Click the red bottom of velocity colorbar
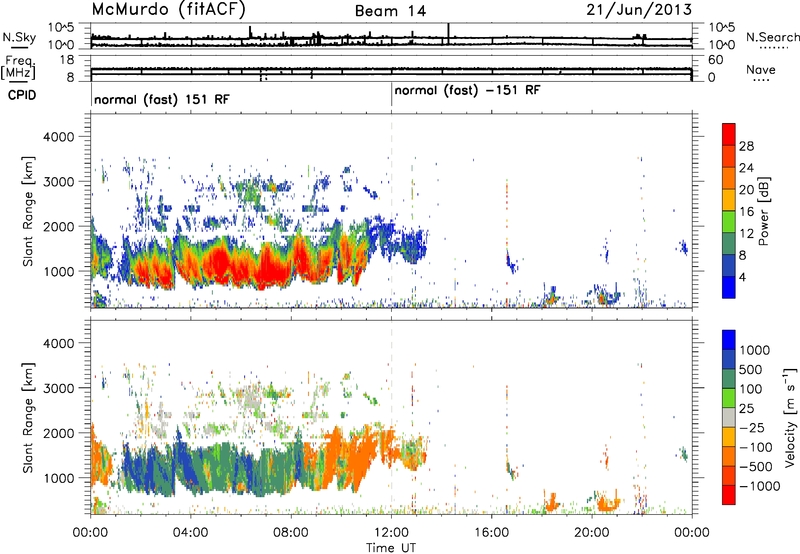The image size is (800, 554). coord(729,495)
